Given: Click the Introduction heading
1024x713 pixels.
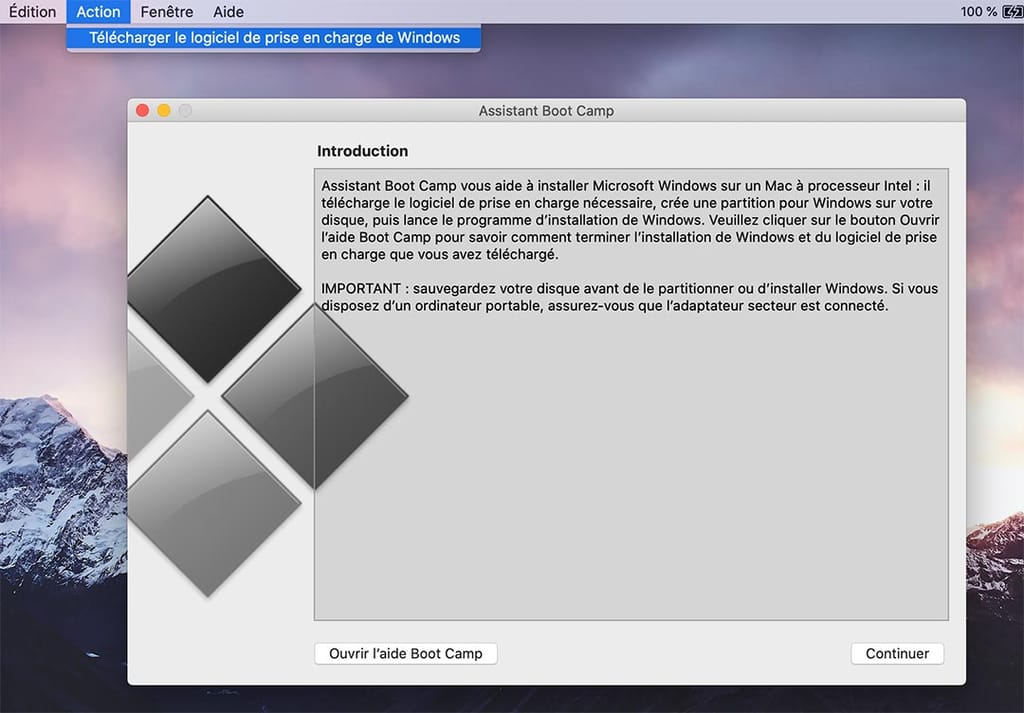Looking at the screenshot, I should [x=362, y=151].
